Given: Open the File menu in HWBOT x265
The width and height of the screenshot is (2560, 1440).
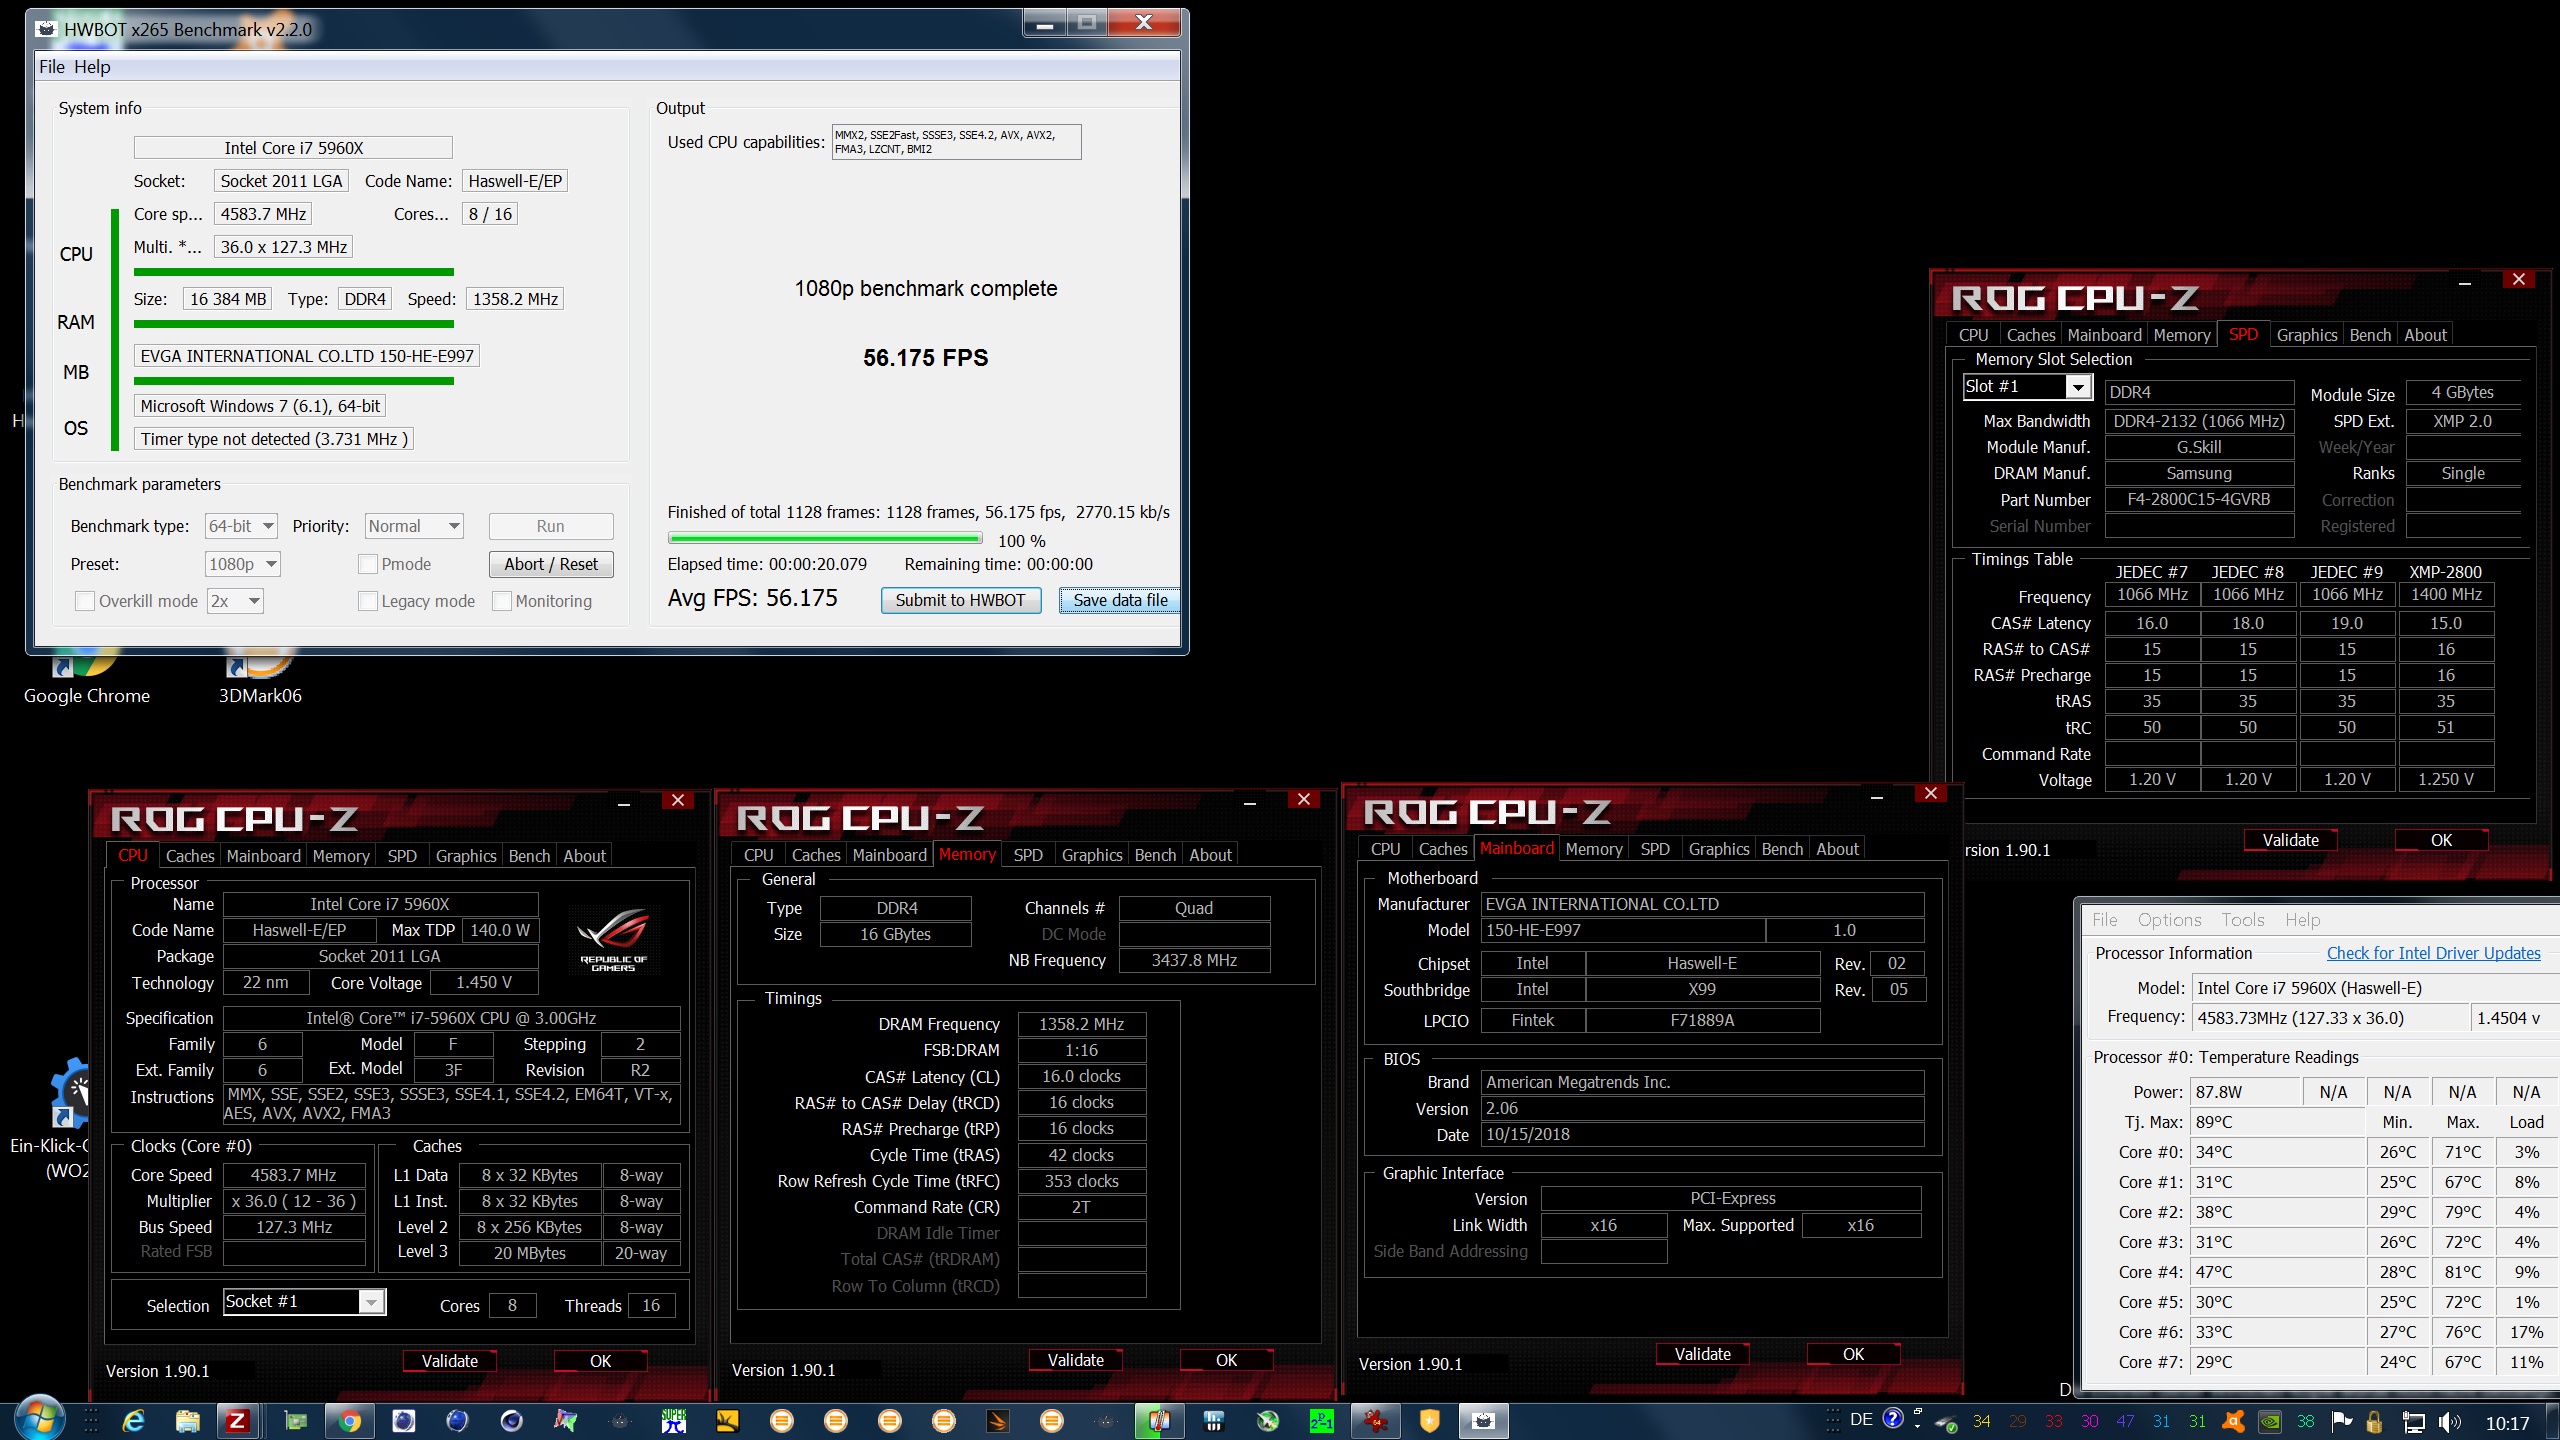Looking at the screenshot, I should pyautogui.click(x=52, y=67).
